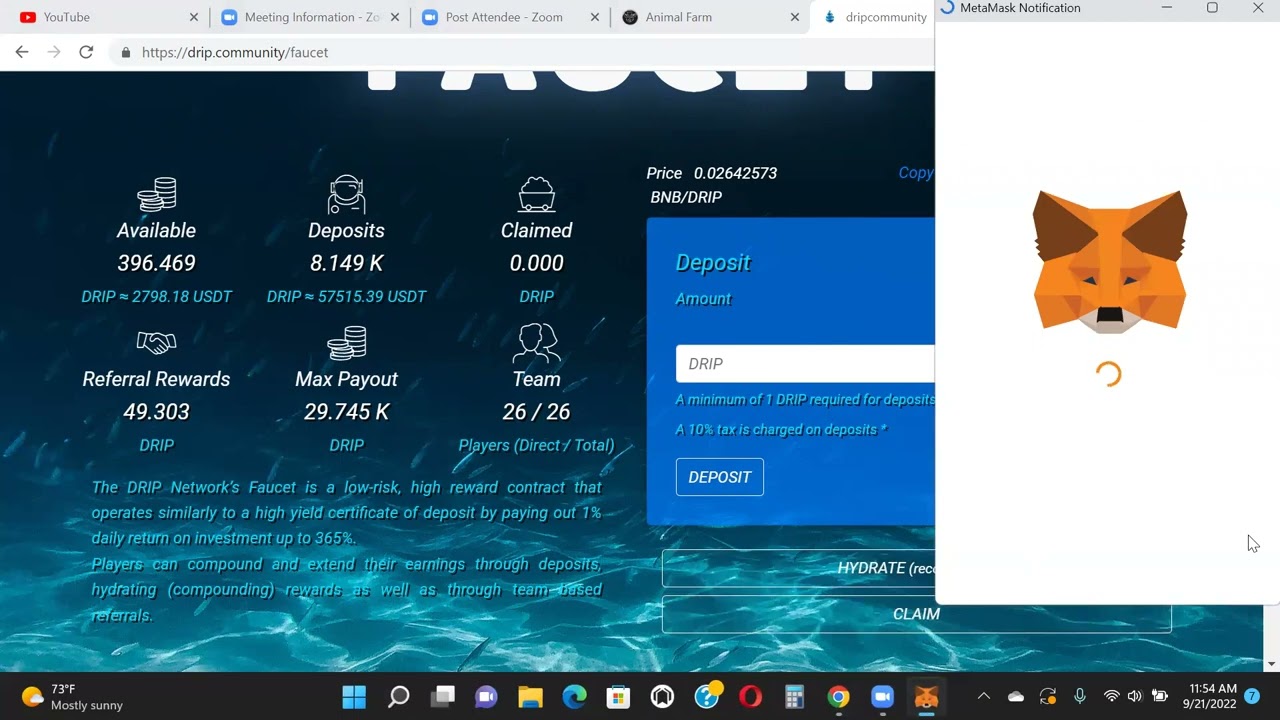1280x720 pixels.
Task: Click the MetaMask taskbar icon
Action: (927, 696)
